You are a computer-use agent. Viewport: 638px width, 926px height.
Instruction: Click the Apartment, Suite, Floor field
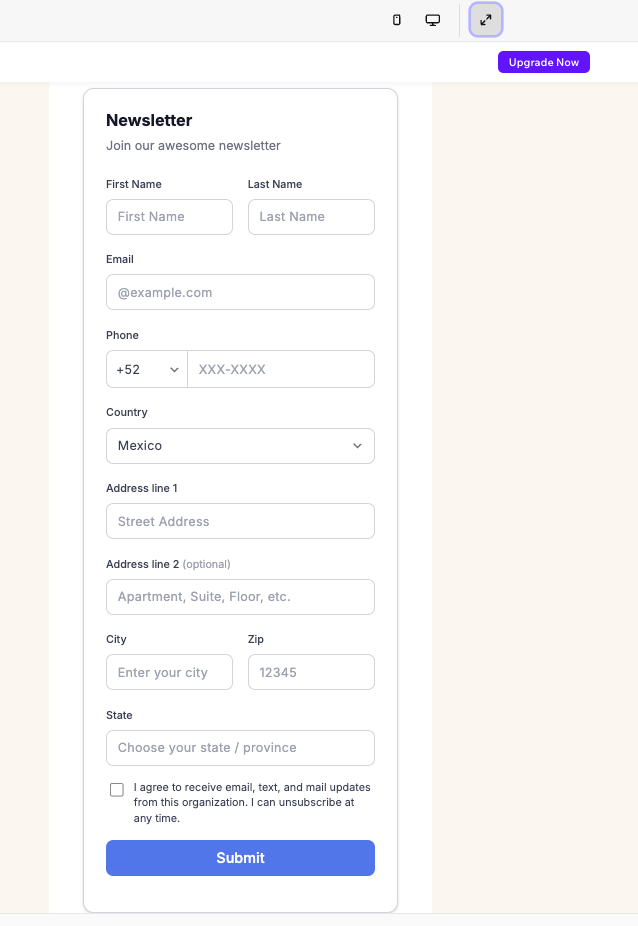click(240, 596)
